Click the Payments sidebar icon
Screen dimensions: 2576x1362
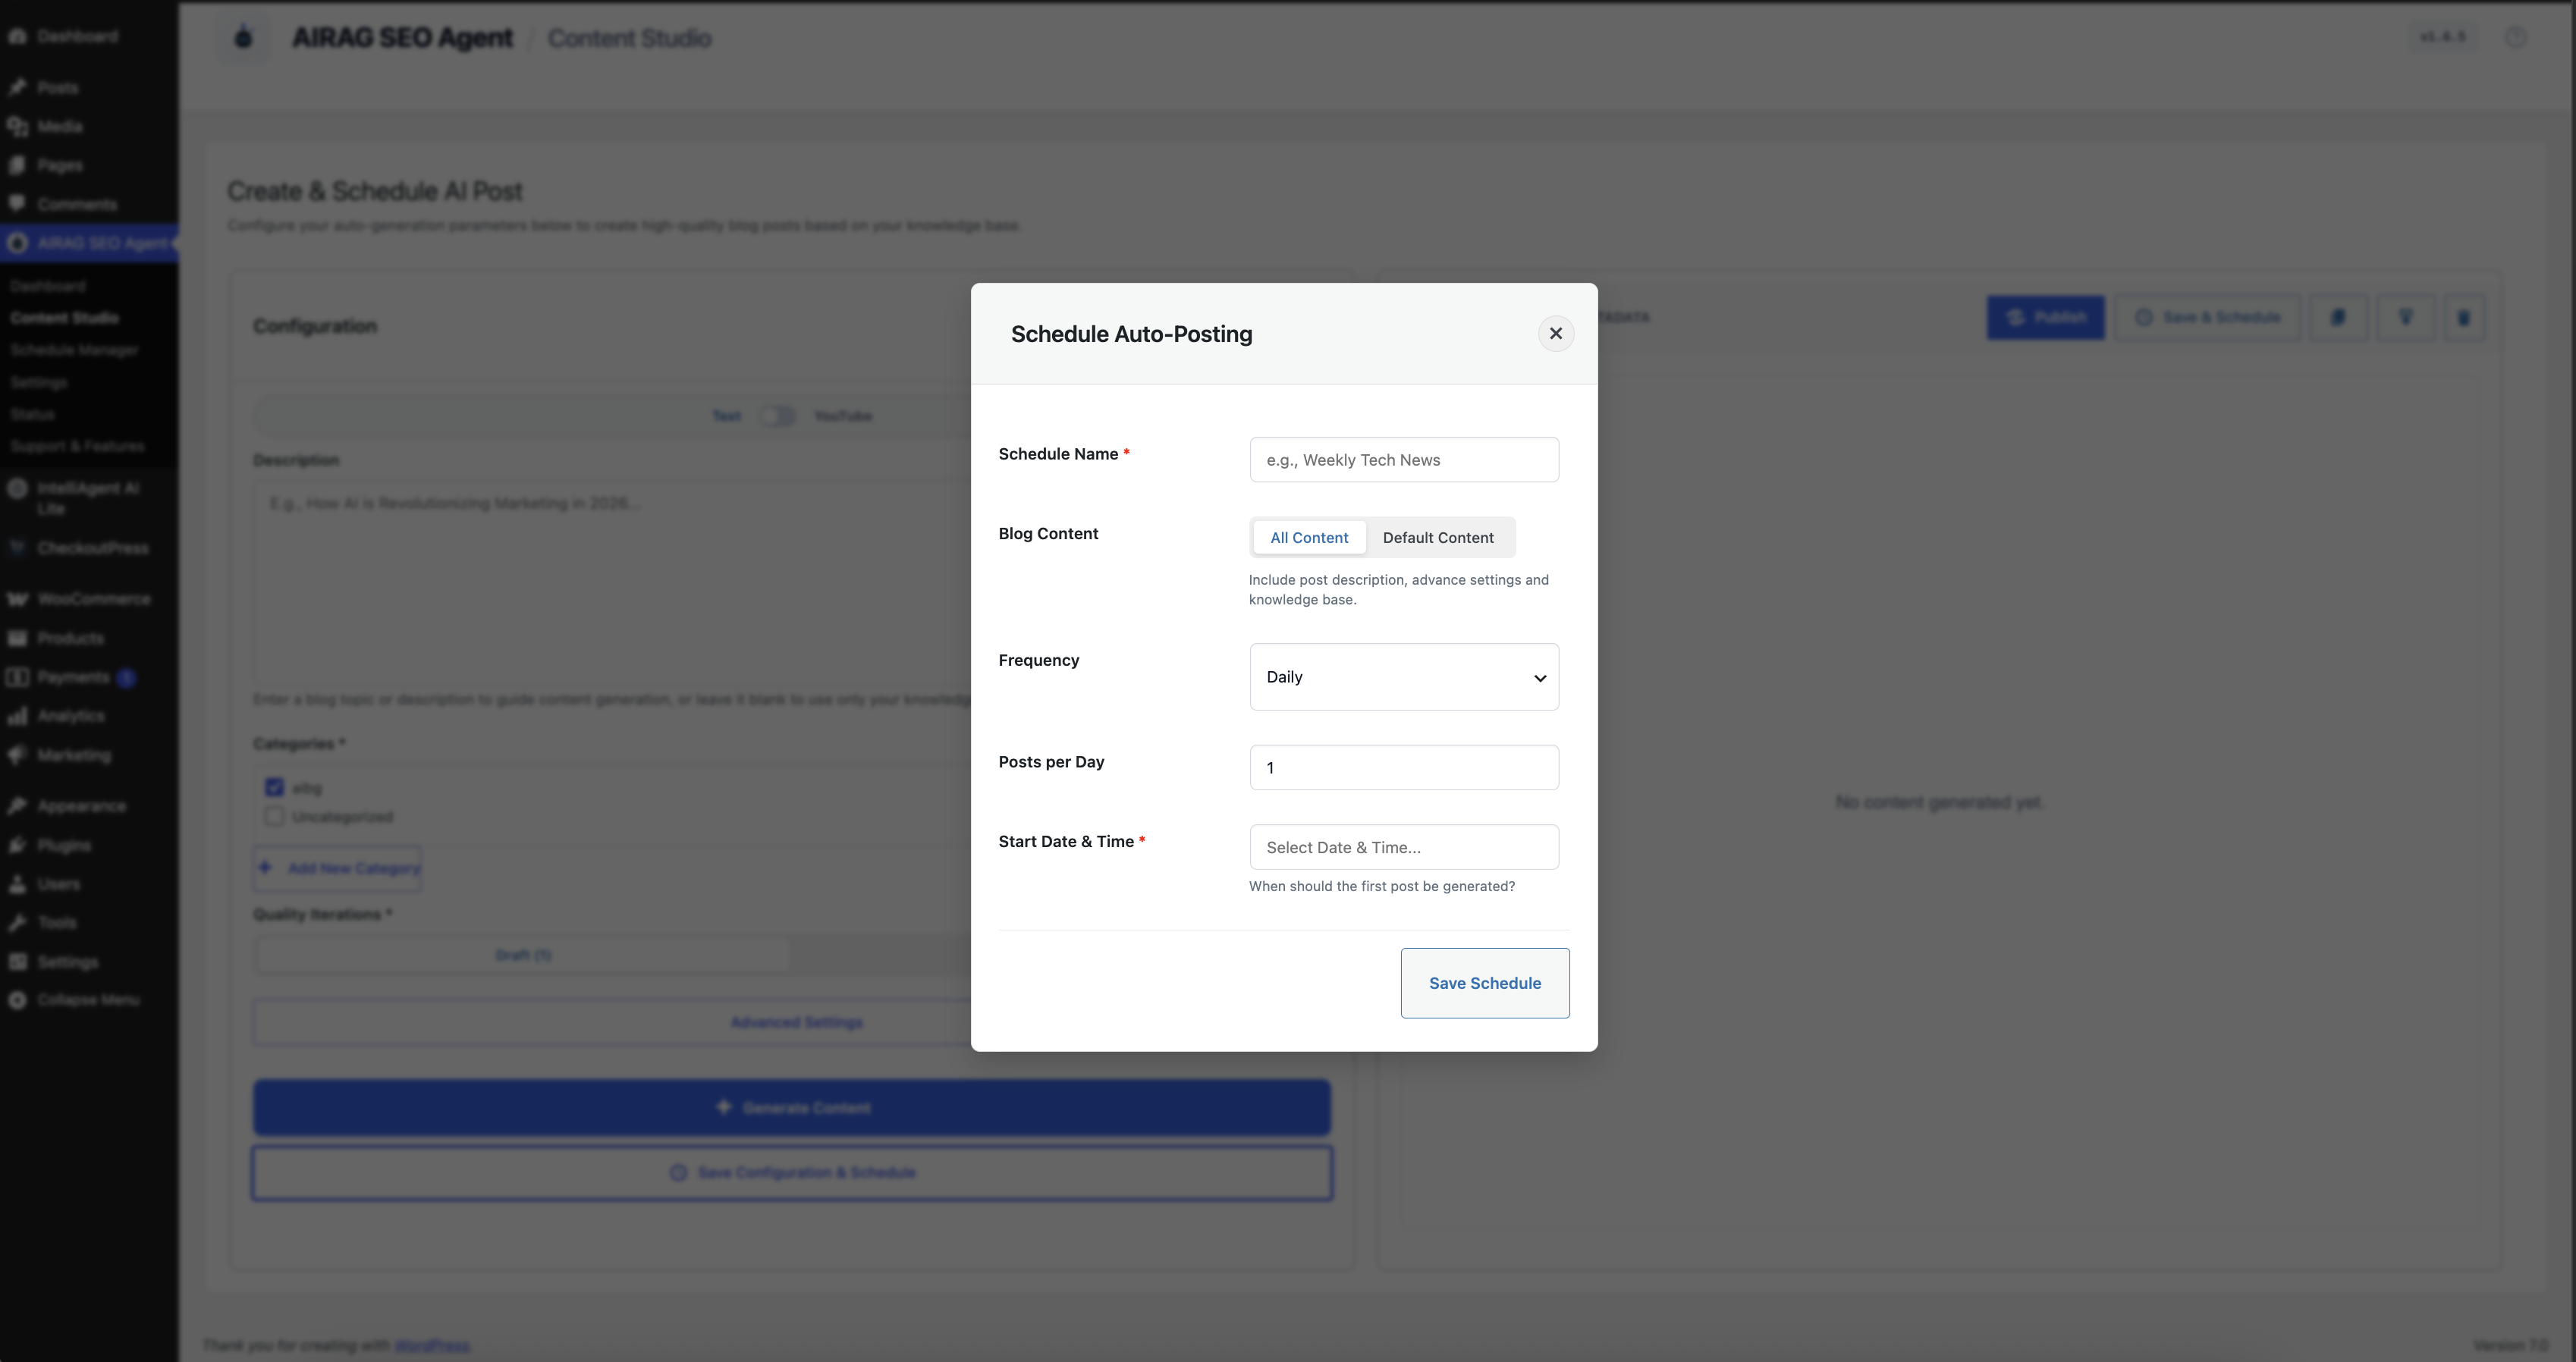pyautogui.click(x=17, y=677)
